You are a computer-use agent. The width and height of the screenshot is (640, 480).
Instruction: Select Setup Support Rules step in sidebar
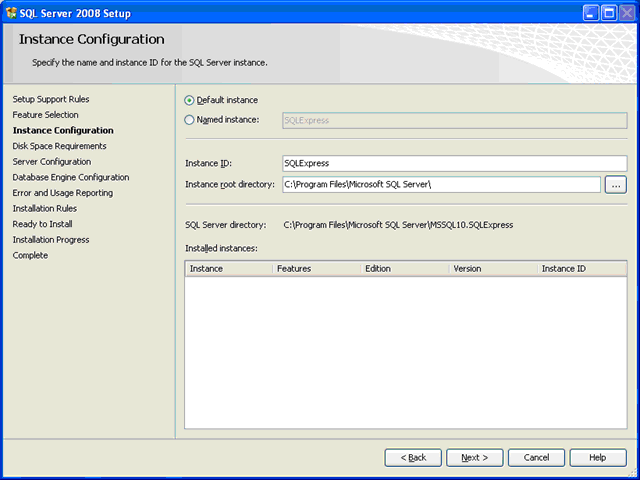pyautogui.click(x=51, y=99)
